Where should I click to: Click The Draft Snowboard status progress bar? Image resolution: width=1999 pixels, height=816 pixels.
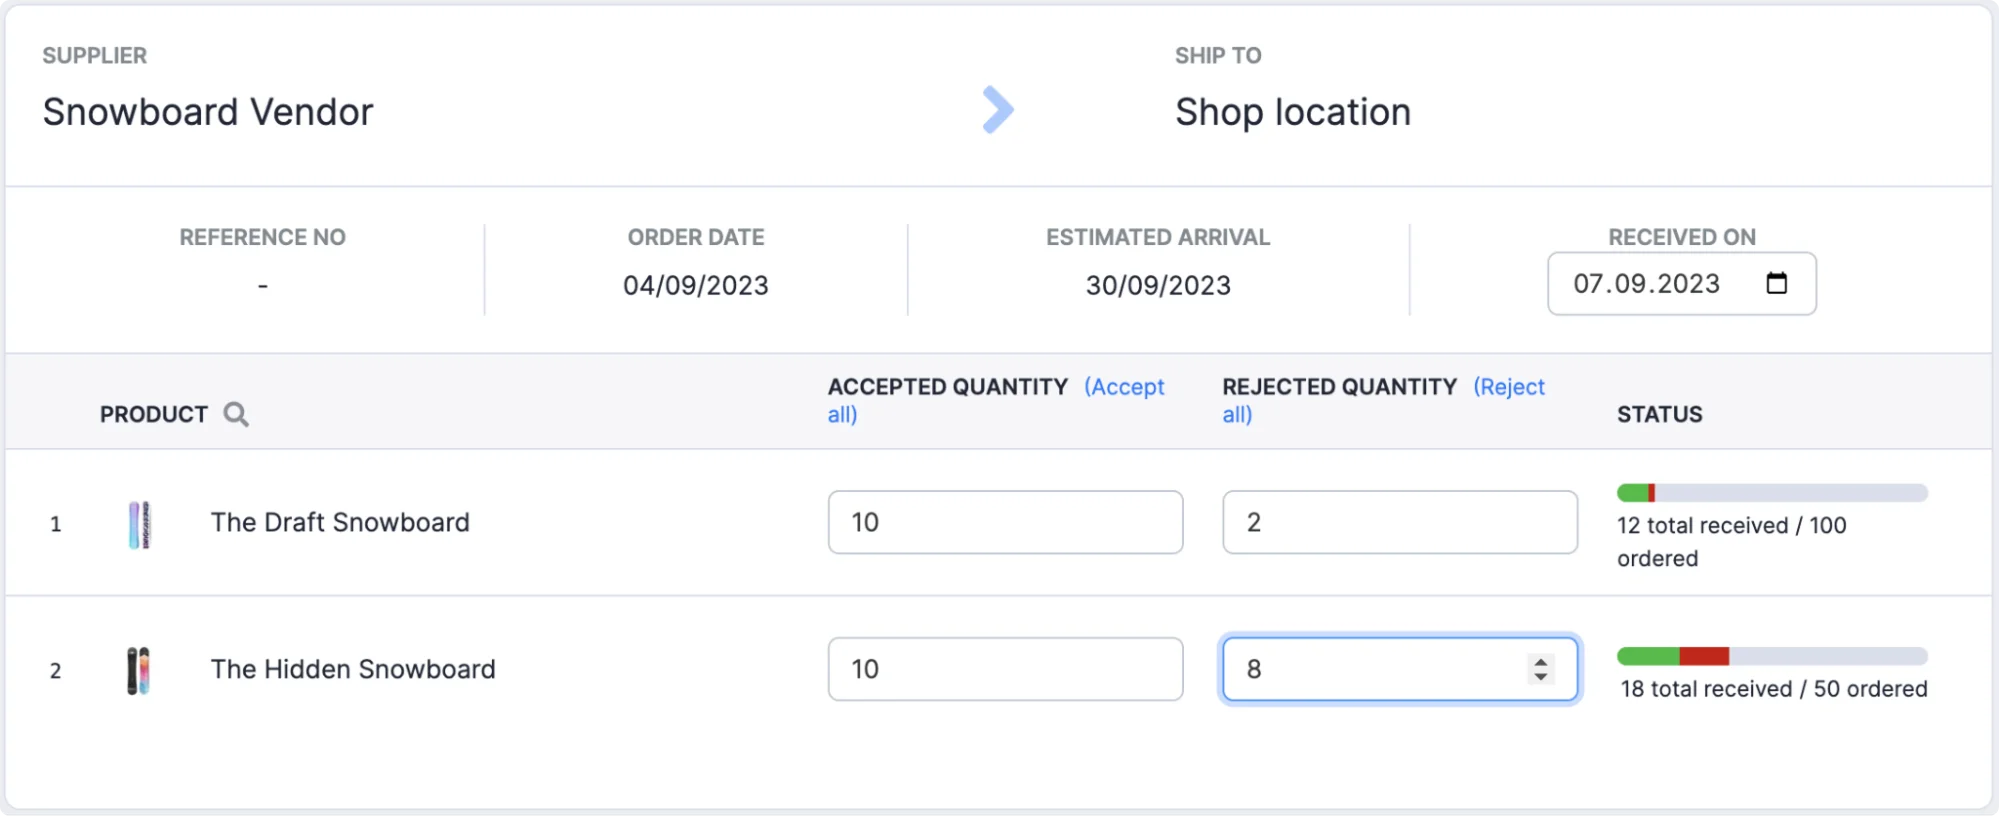coord(1772,492)
